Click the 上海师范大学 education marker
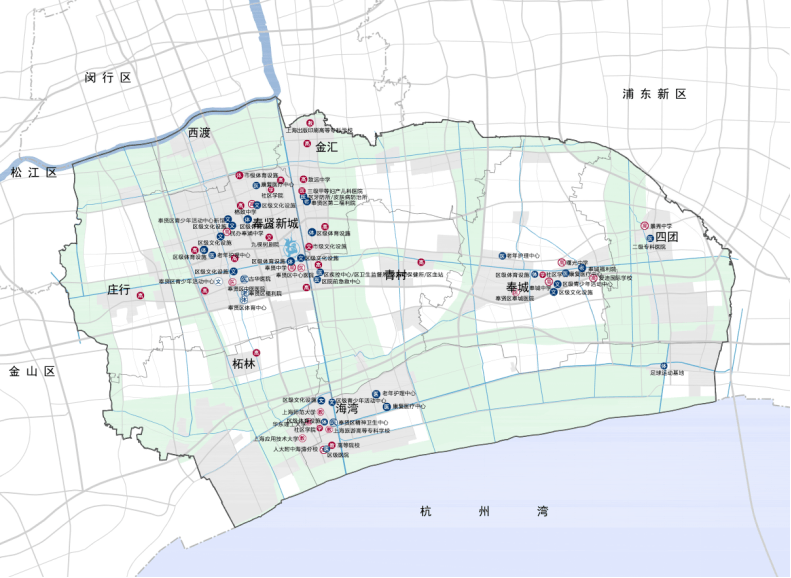 pyautogui.click(x=320, y=412)
